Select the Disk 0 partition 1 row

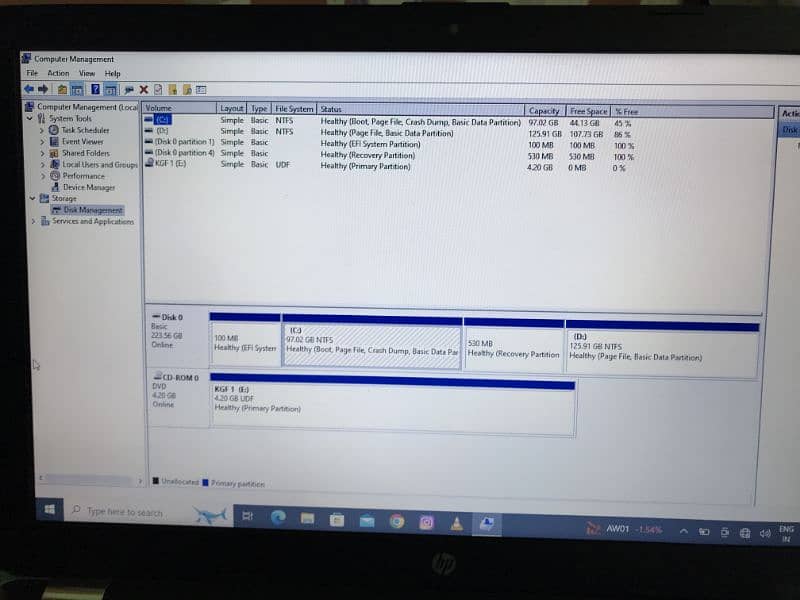click(388, 143)
